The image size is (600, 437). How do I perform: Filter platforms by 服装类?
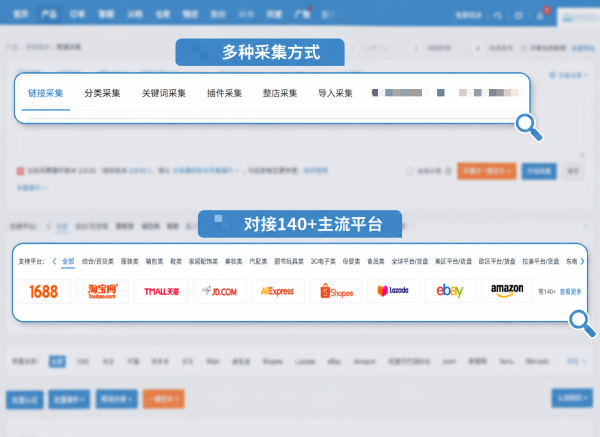pos(129,261)
